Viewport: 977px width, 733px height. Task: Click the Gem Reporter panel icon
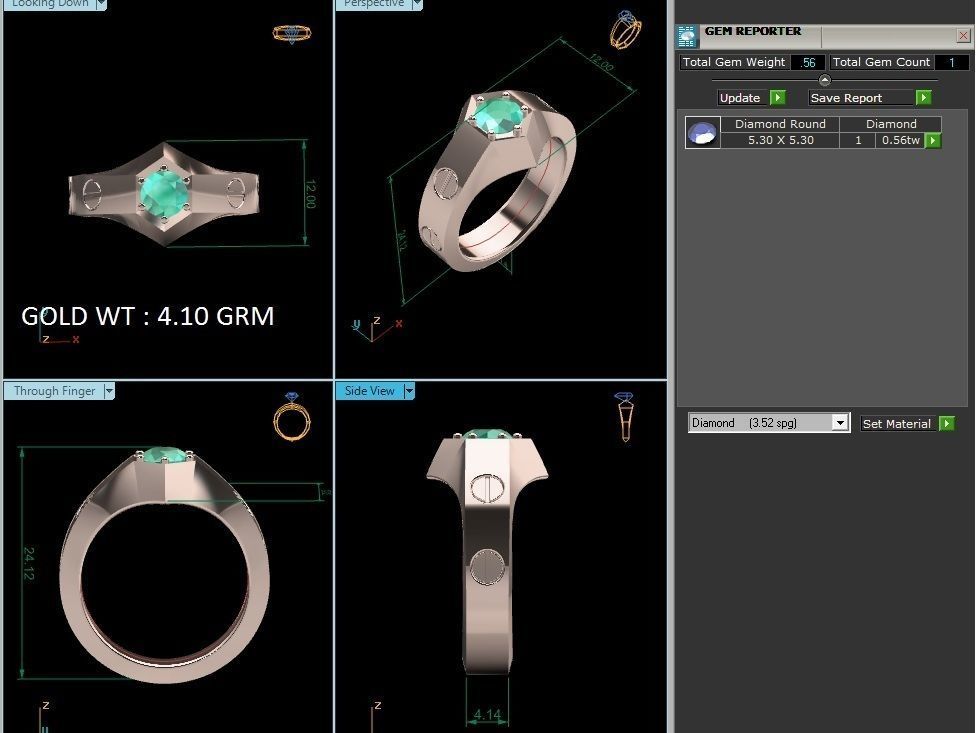[x=687, y=37]
